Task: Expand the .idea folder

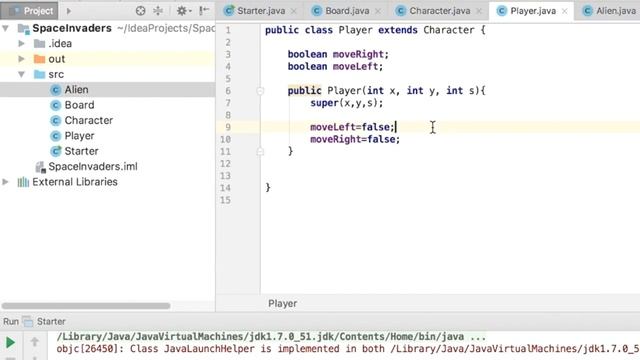Action: pyautogui.click(x=22, y=43)
